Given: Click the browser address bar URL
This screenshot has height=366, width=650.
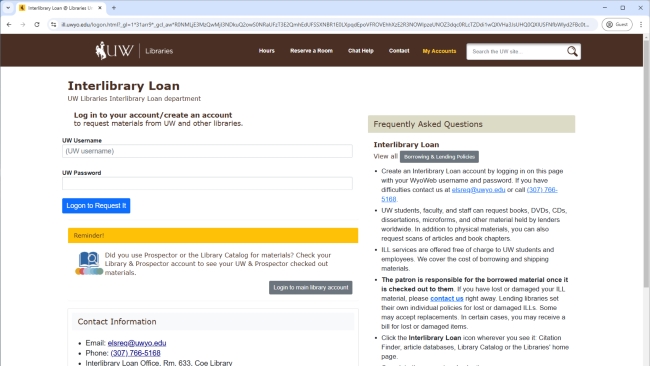Looking at the screenshot, I should point(325,24).
